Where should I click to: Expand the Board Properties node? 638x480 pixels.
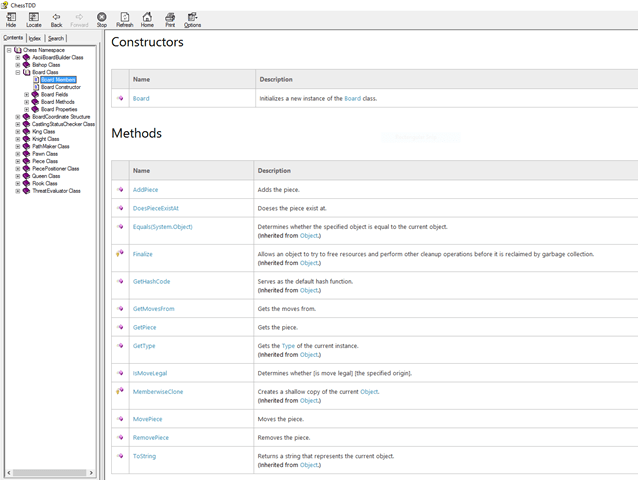pos(26,109)
